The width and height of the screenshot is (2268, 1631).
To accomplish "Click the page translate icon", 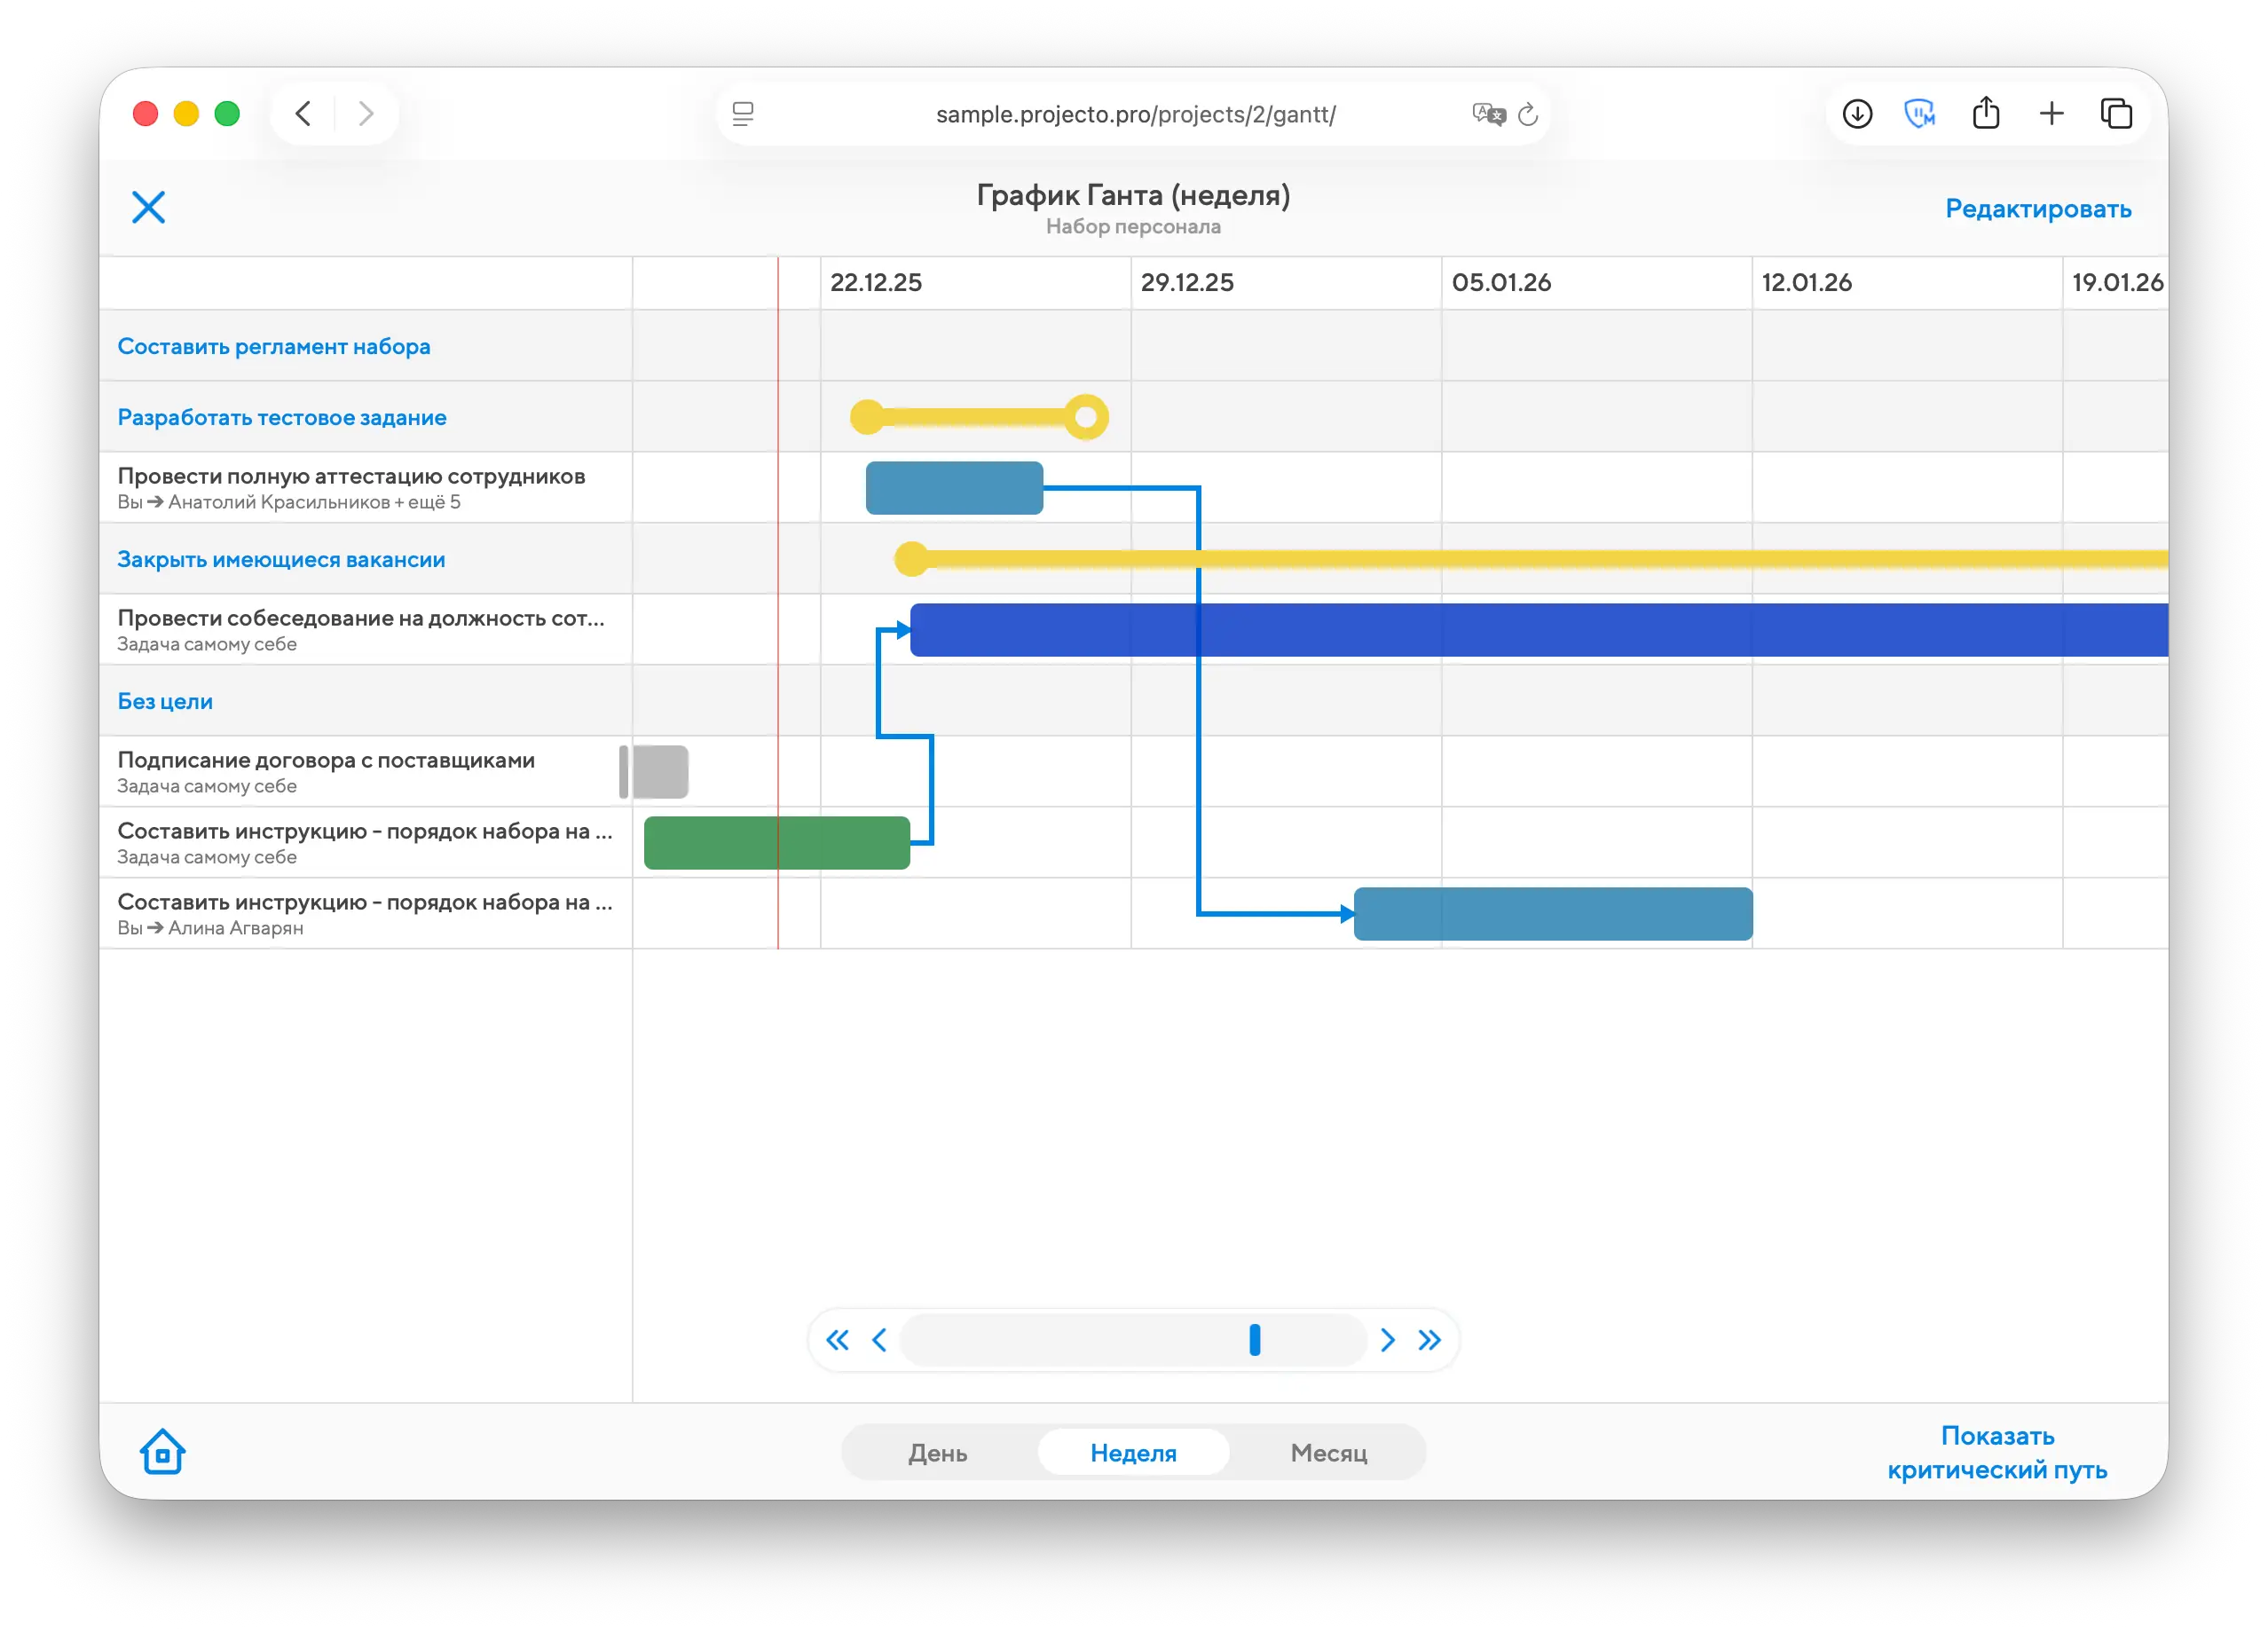I will [x=1487, y=114].
